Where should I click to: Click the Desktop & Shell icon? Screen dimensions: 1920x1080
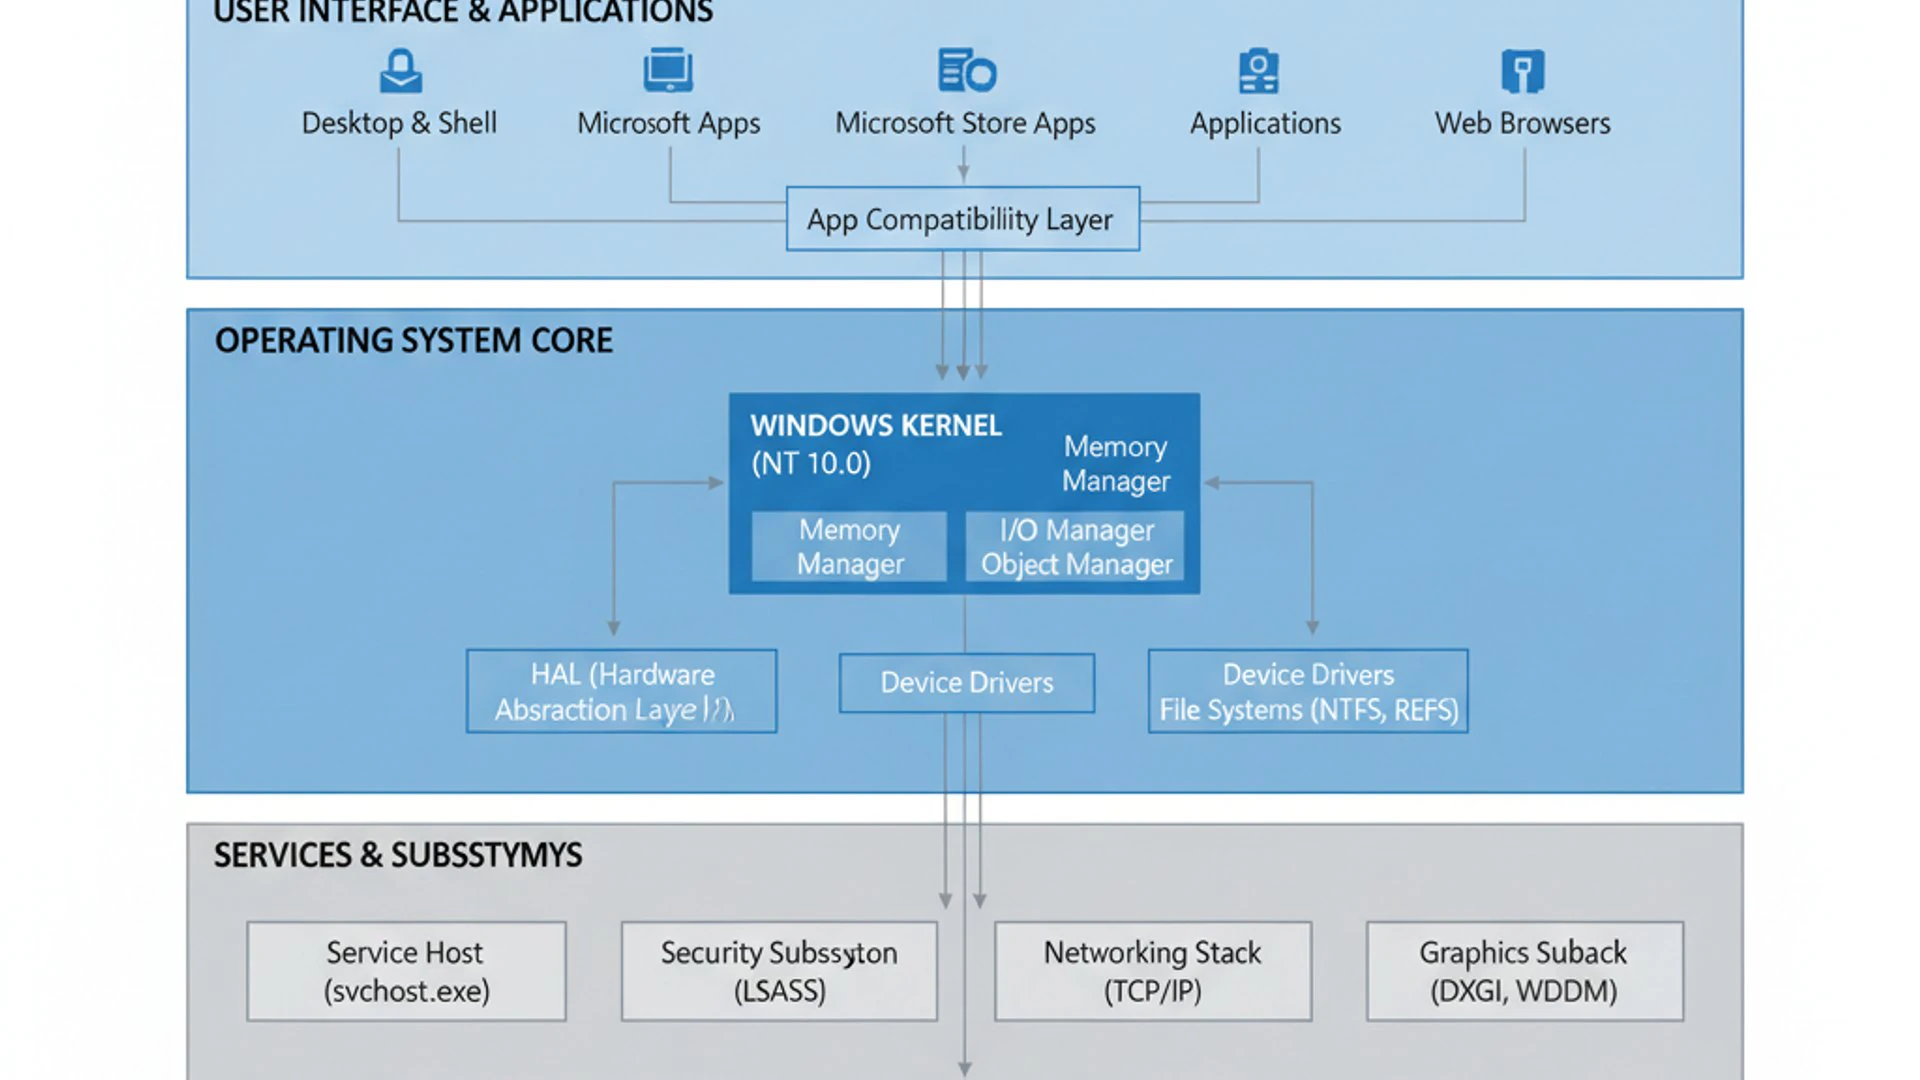coord(400,71)
